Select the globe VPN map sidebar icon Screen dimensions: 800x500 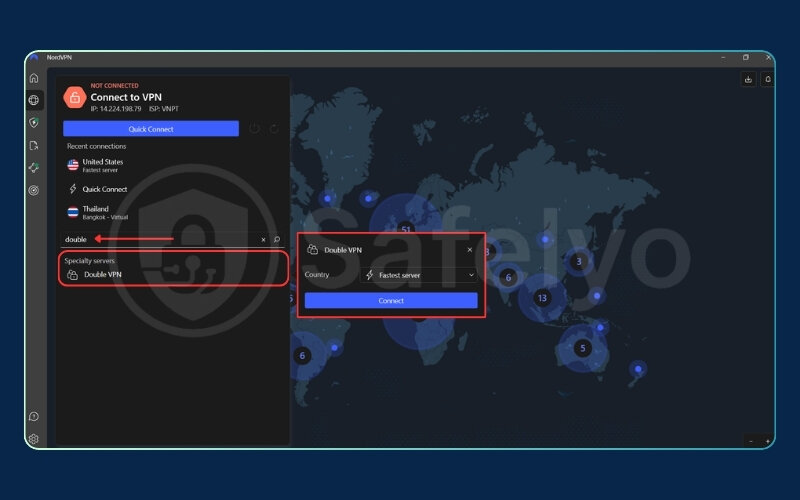coord(34,100)
